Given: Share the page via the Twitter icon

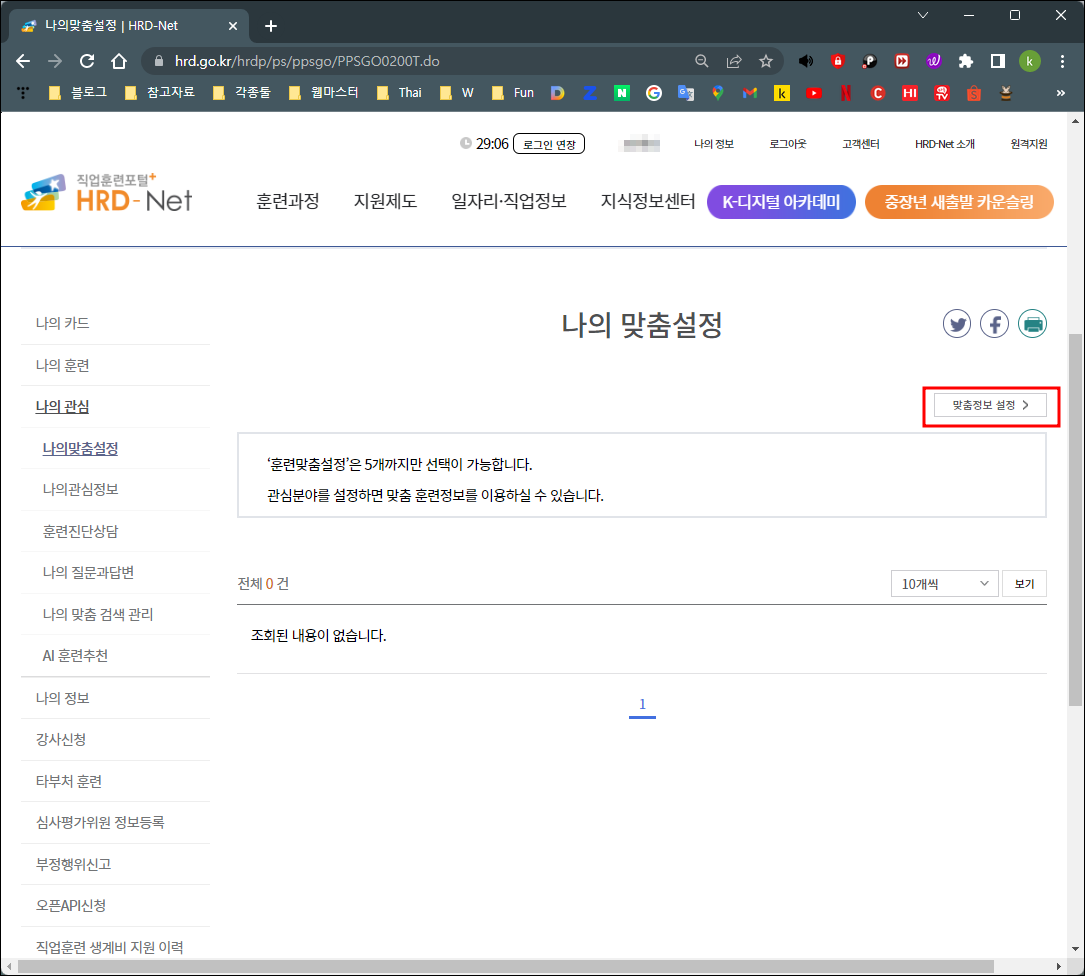Looking at the screenshot, I should tap(957, 323).
